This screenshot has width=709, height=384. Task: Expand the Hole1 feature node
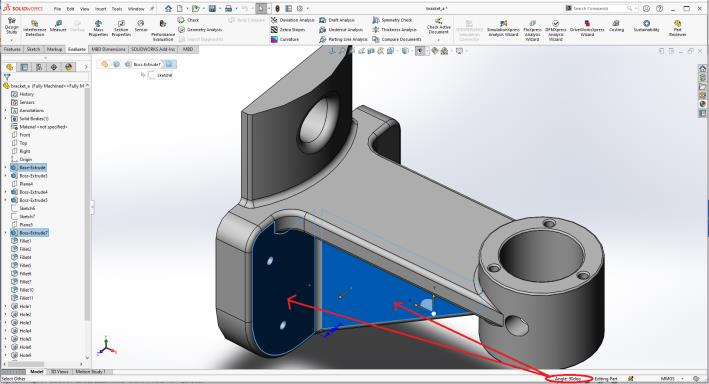click(x=5, y=306)
